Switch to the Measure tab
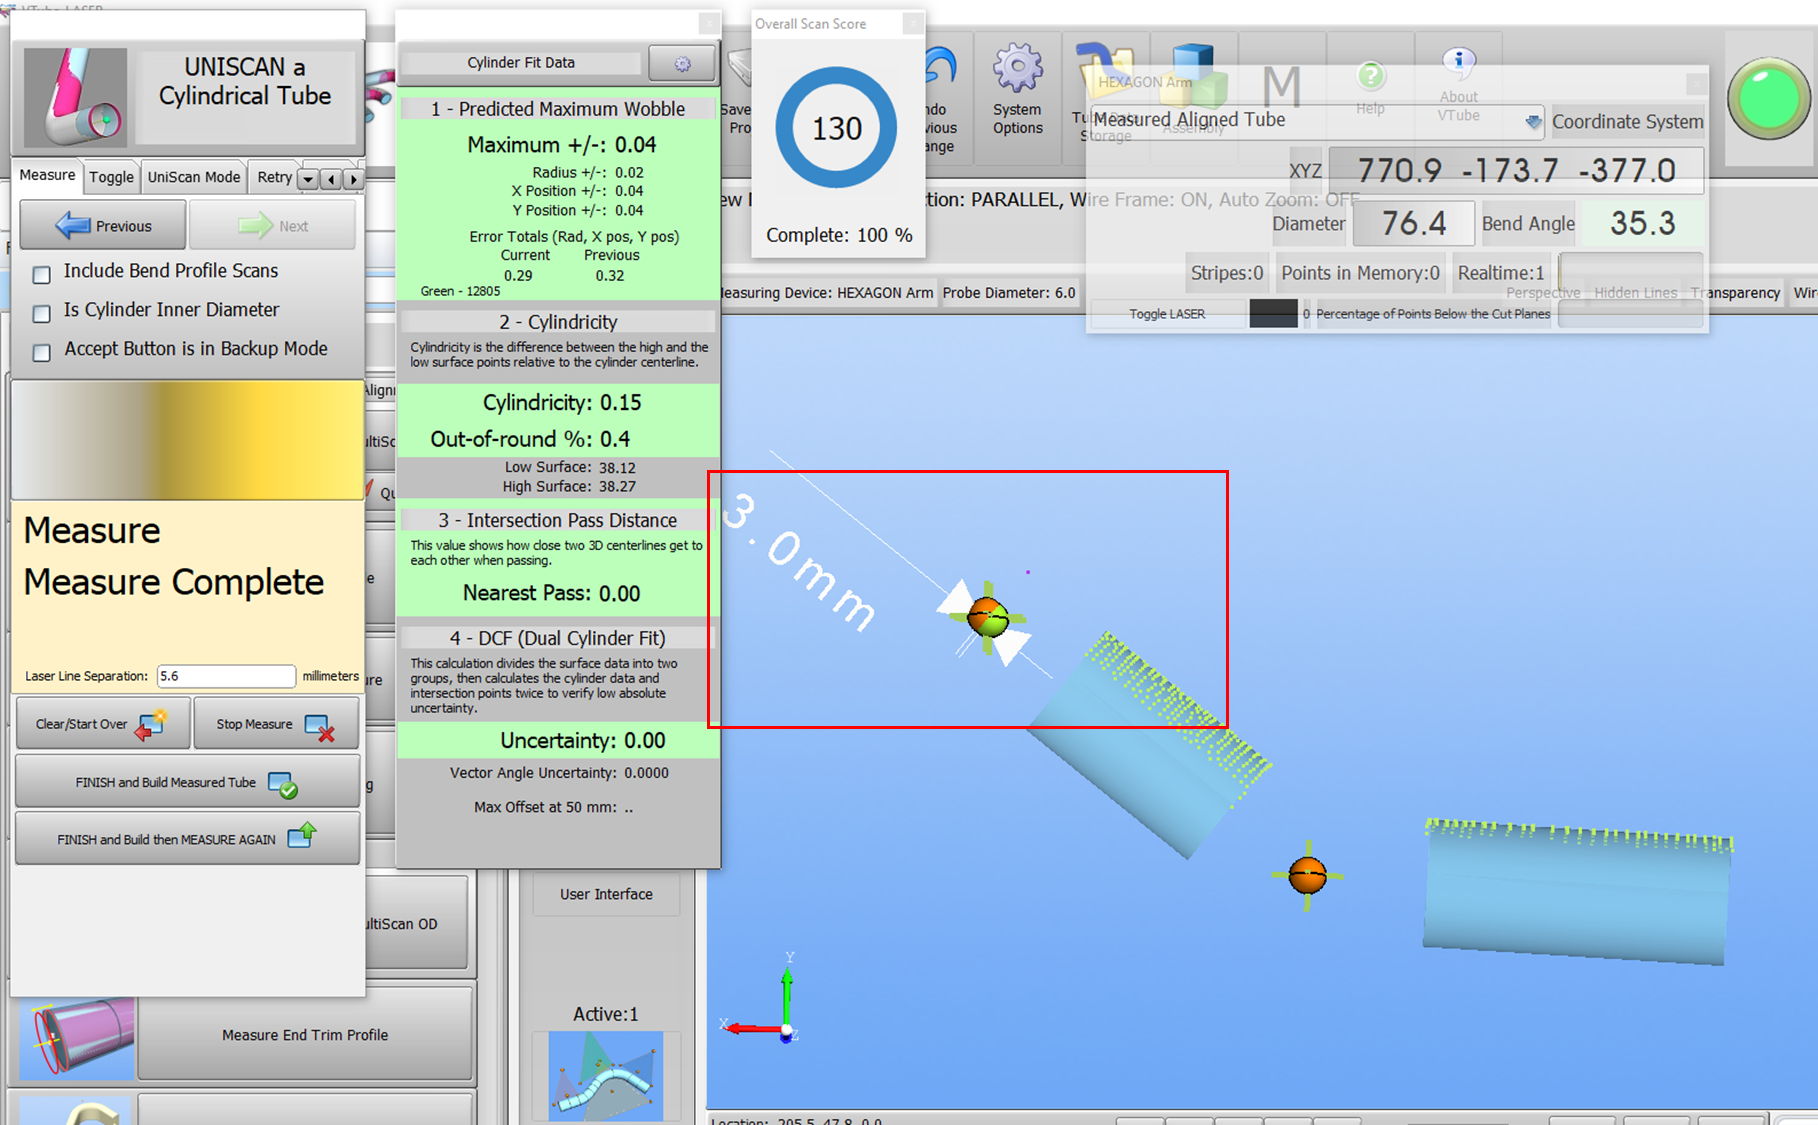The image size is (1818, 1125). (x=47, y=175)
